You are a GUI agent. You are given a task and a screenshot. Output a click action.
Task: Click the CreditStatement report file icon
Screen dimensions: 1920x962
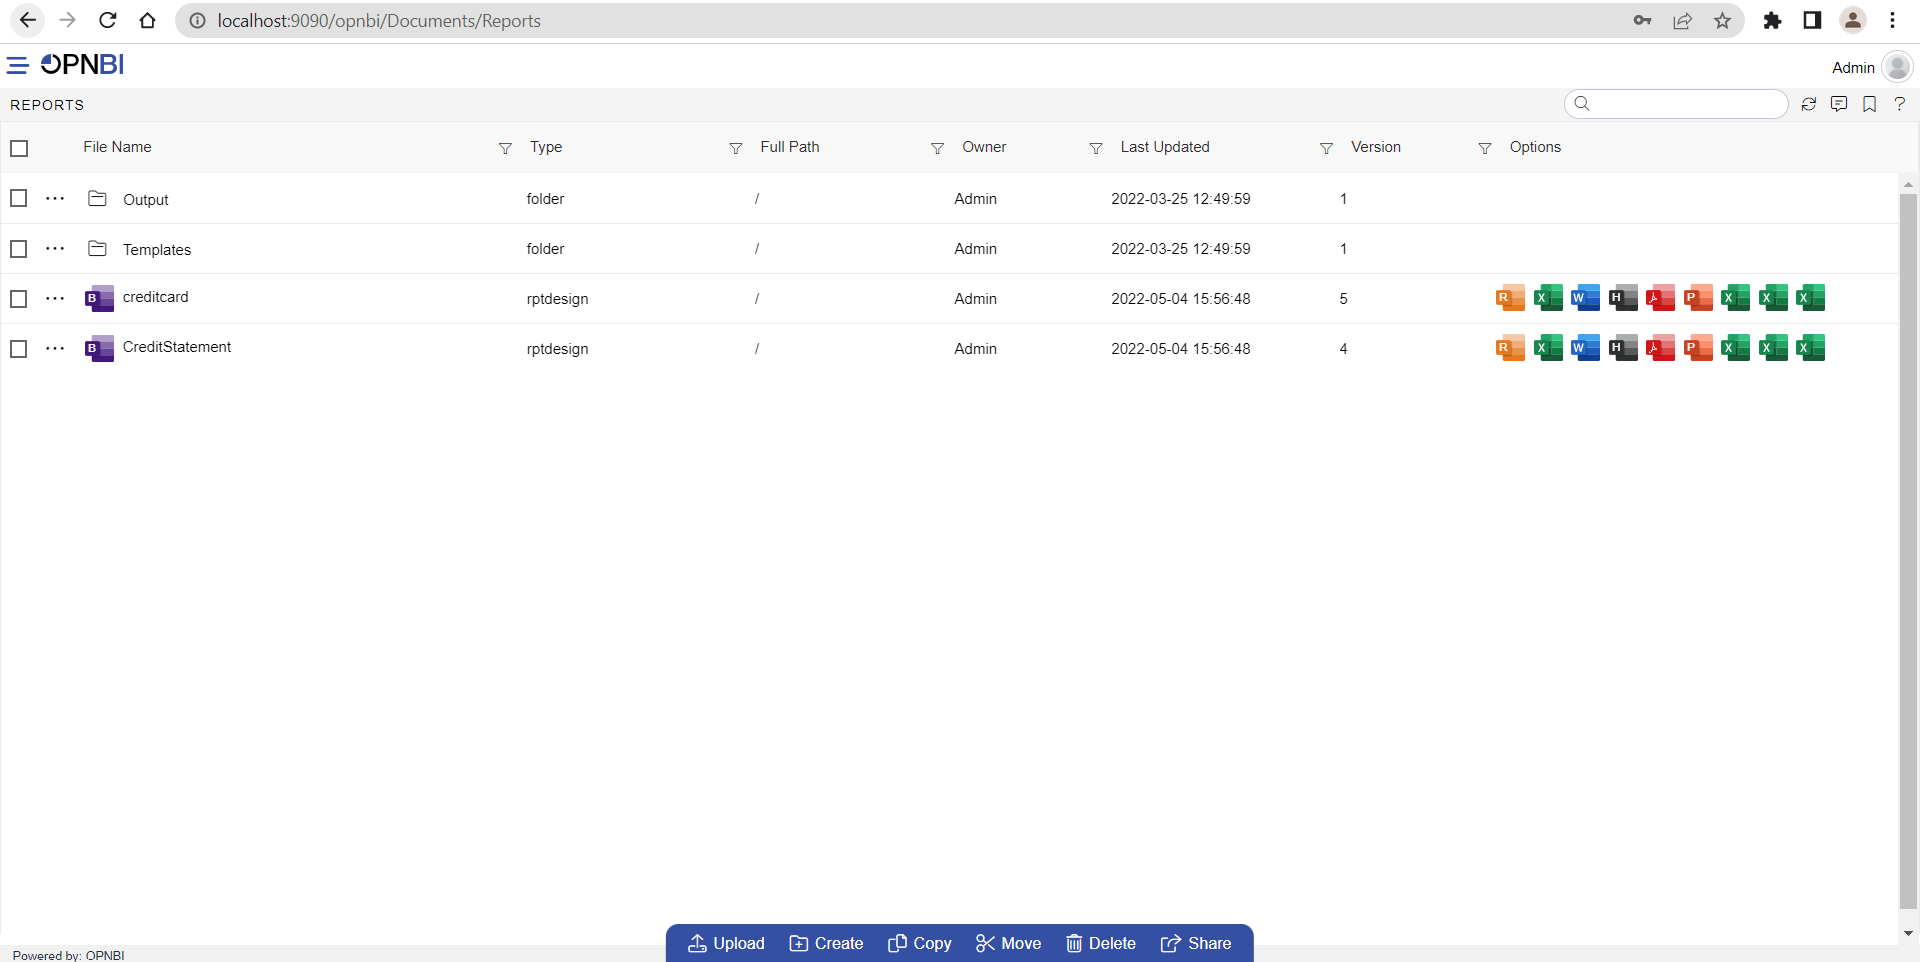coord(99,348)
